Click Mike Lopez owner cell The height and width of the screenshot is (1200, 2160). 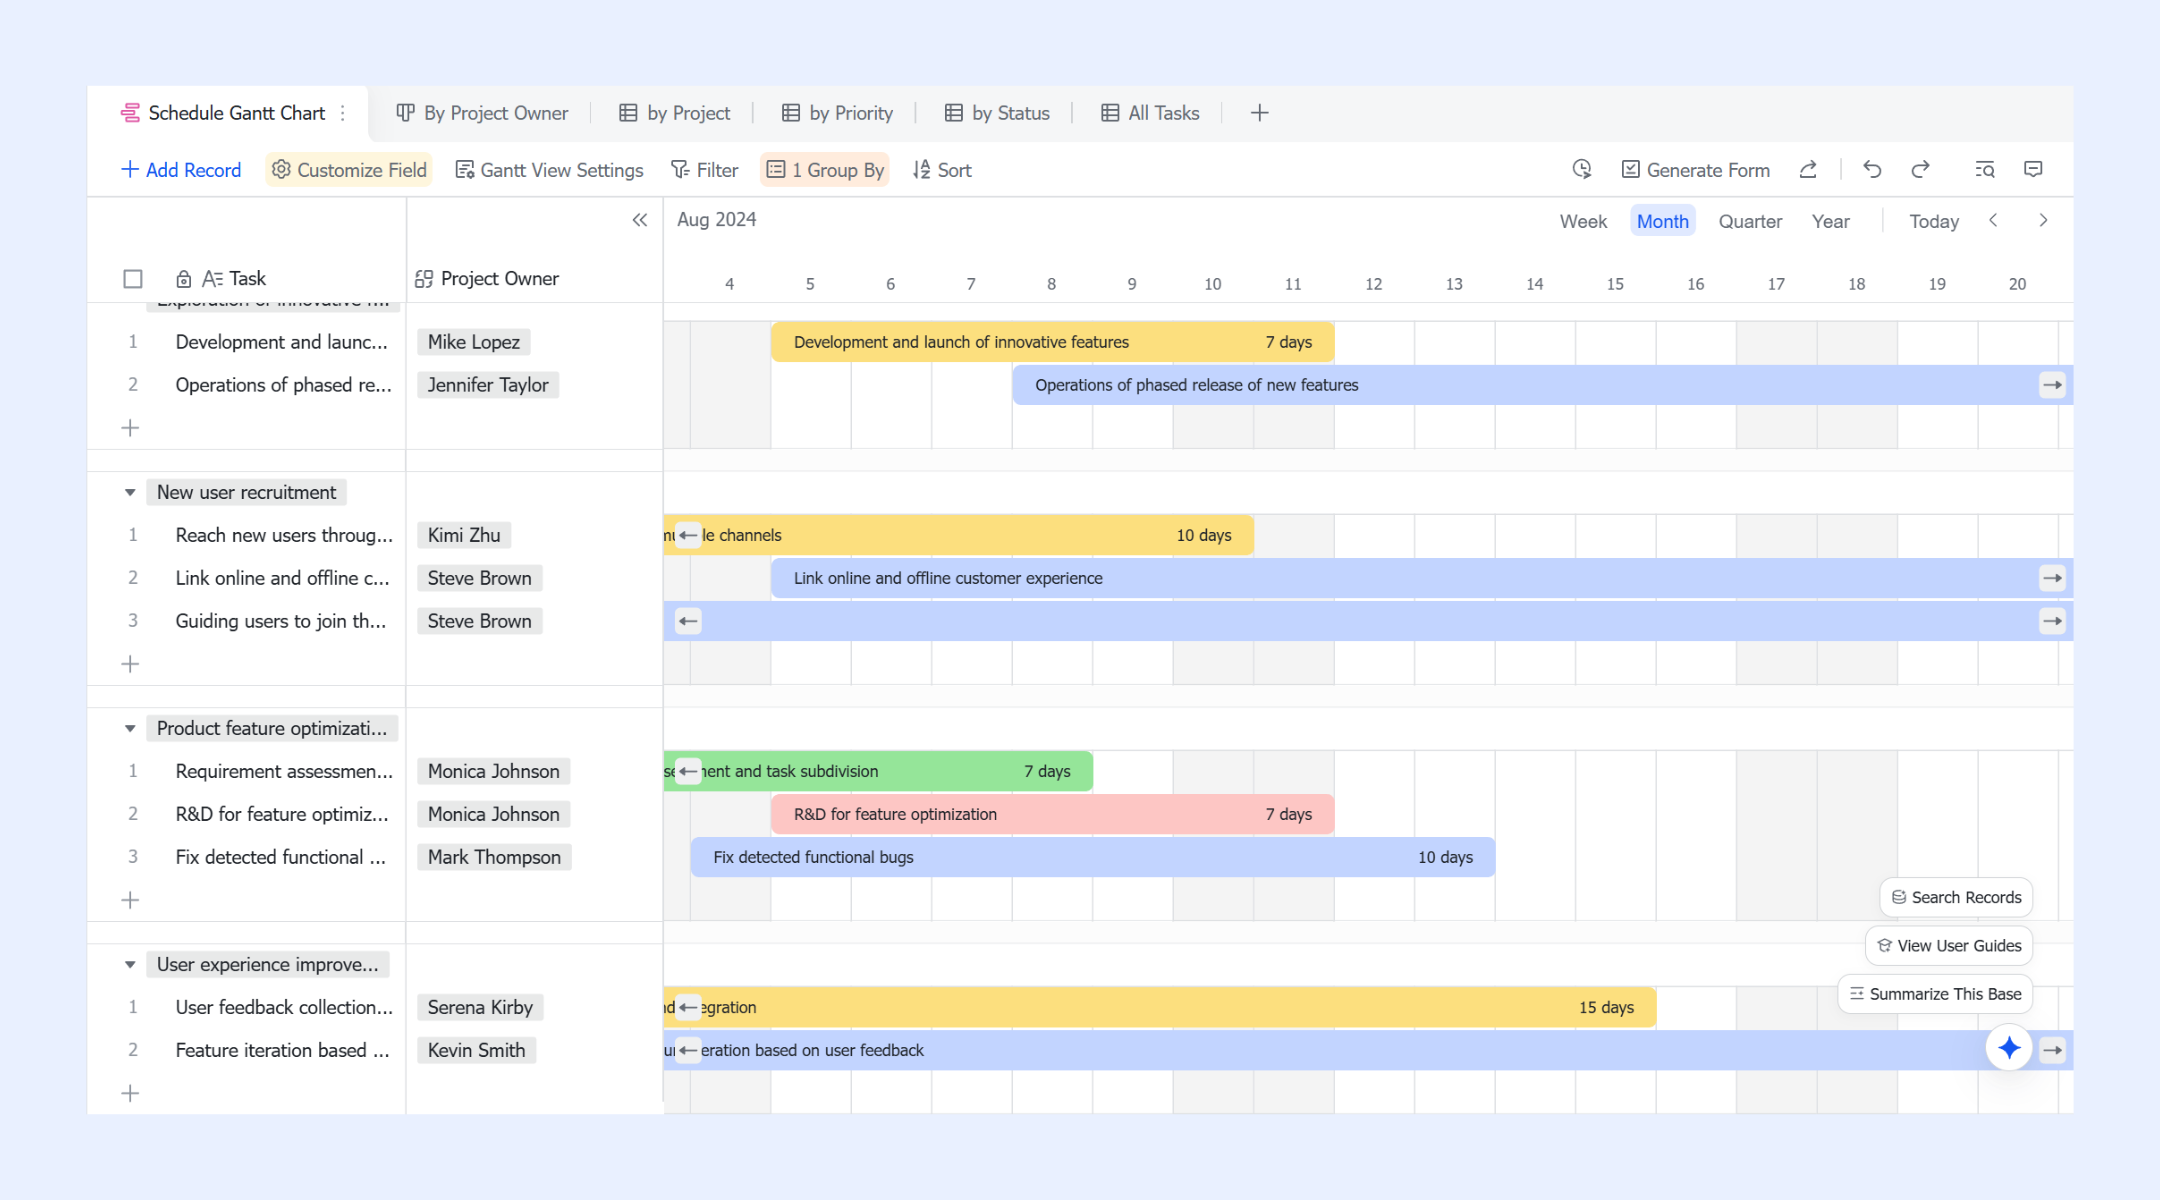[474, 342]
